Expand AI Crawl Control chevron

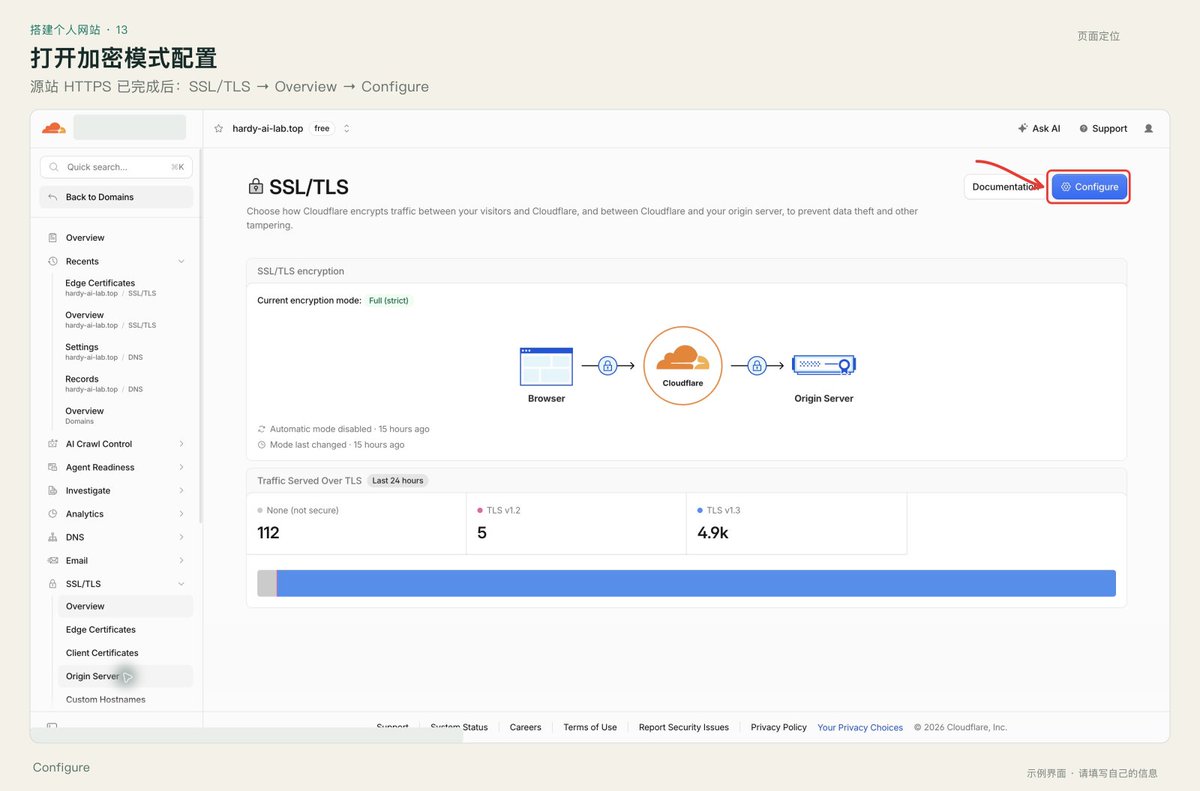[x=181, y=444]
